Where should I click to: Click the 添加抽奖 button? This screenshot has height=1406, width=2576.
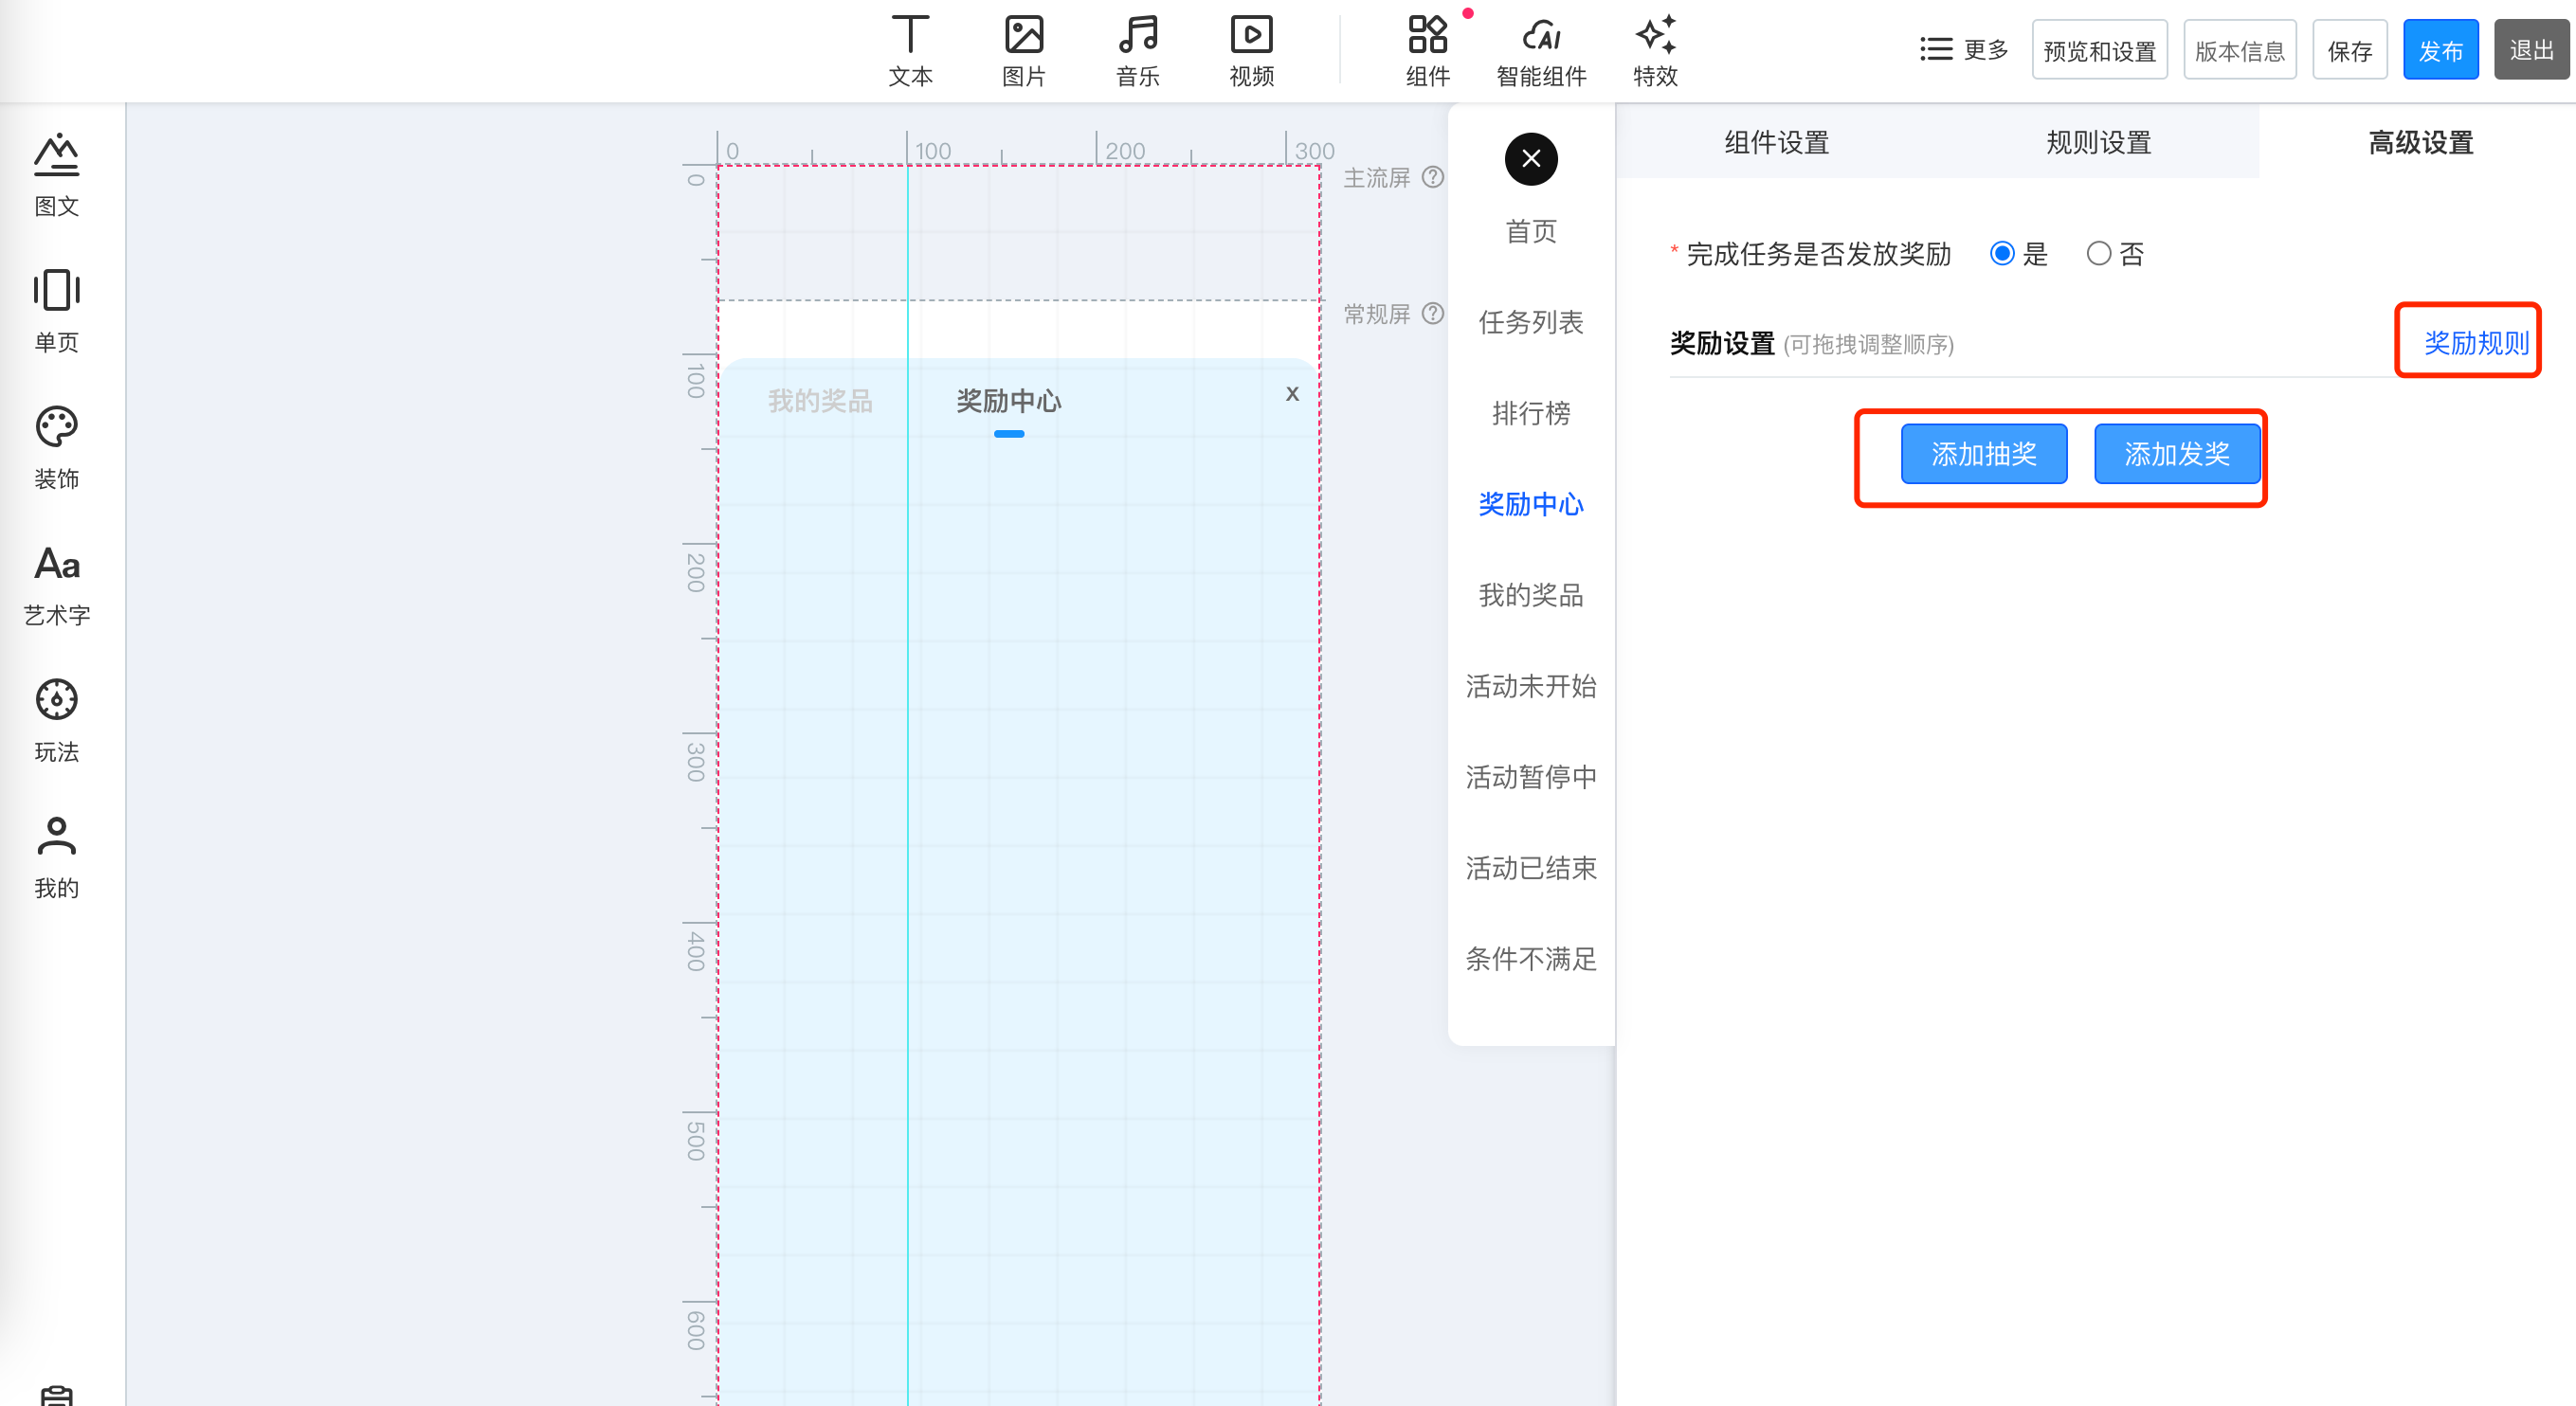pyautogui.click(x=1983, y=454)
